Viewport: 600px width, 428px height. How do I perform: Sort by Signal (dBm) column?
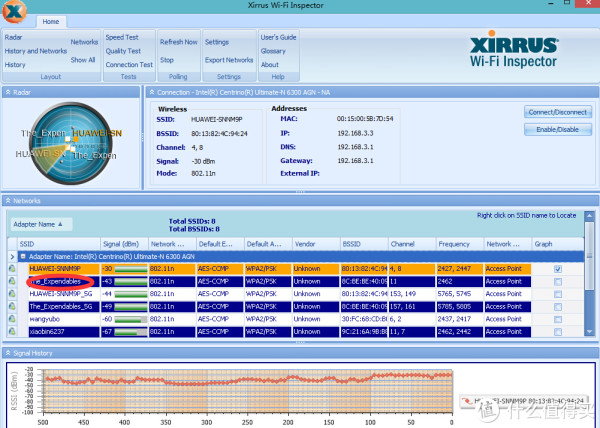click(124, 244)
